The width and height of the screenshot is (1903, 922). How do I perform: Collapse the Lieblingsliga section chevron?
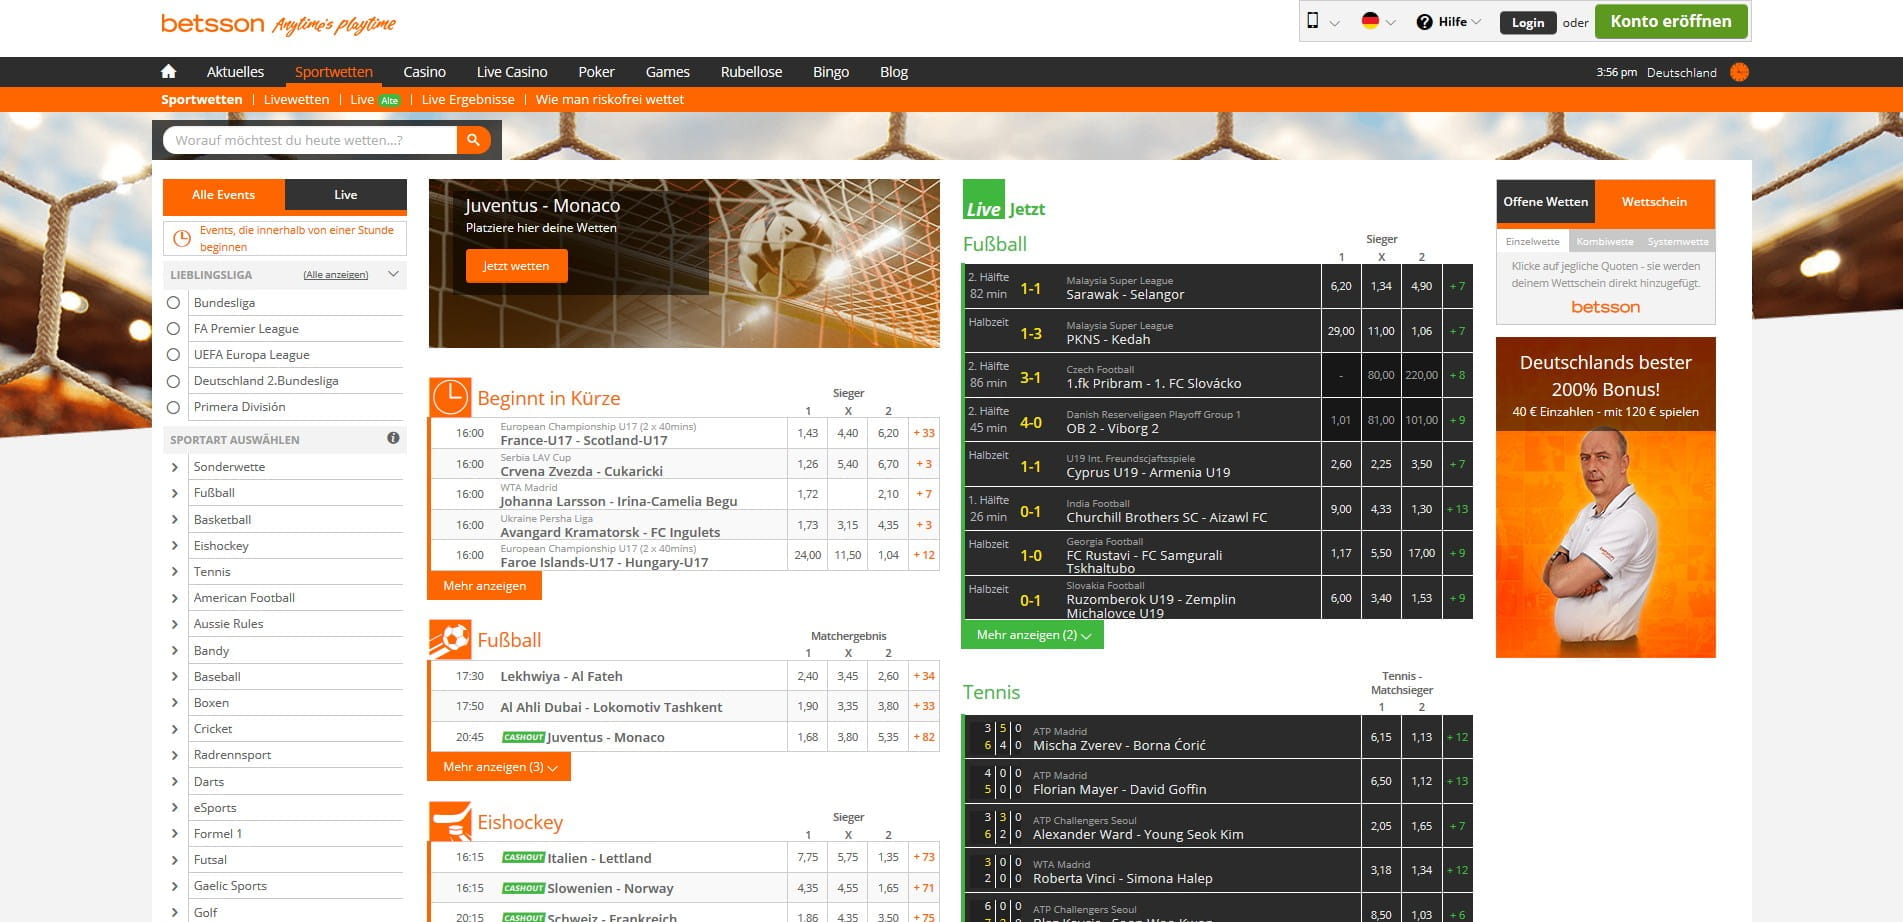point(393,274)
